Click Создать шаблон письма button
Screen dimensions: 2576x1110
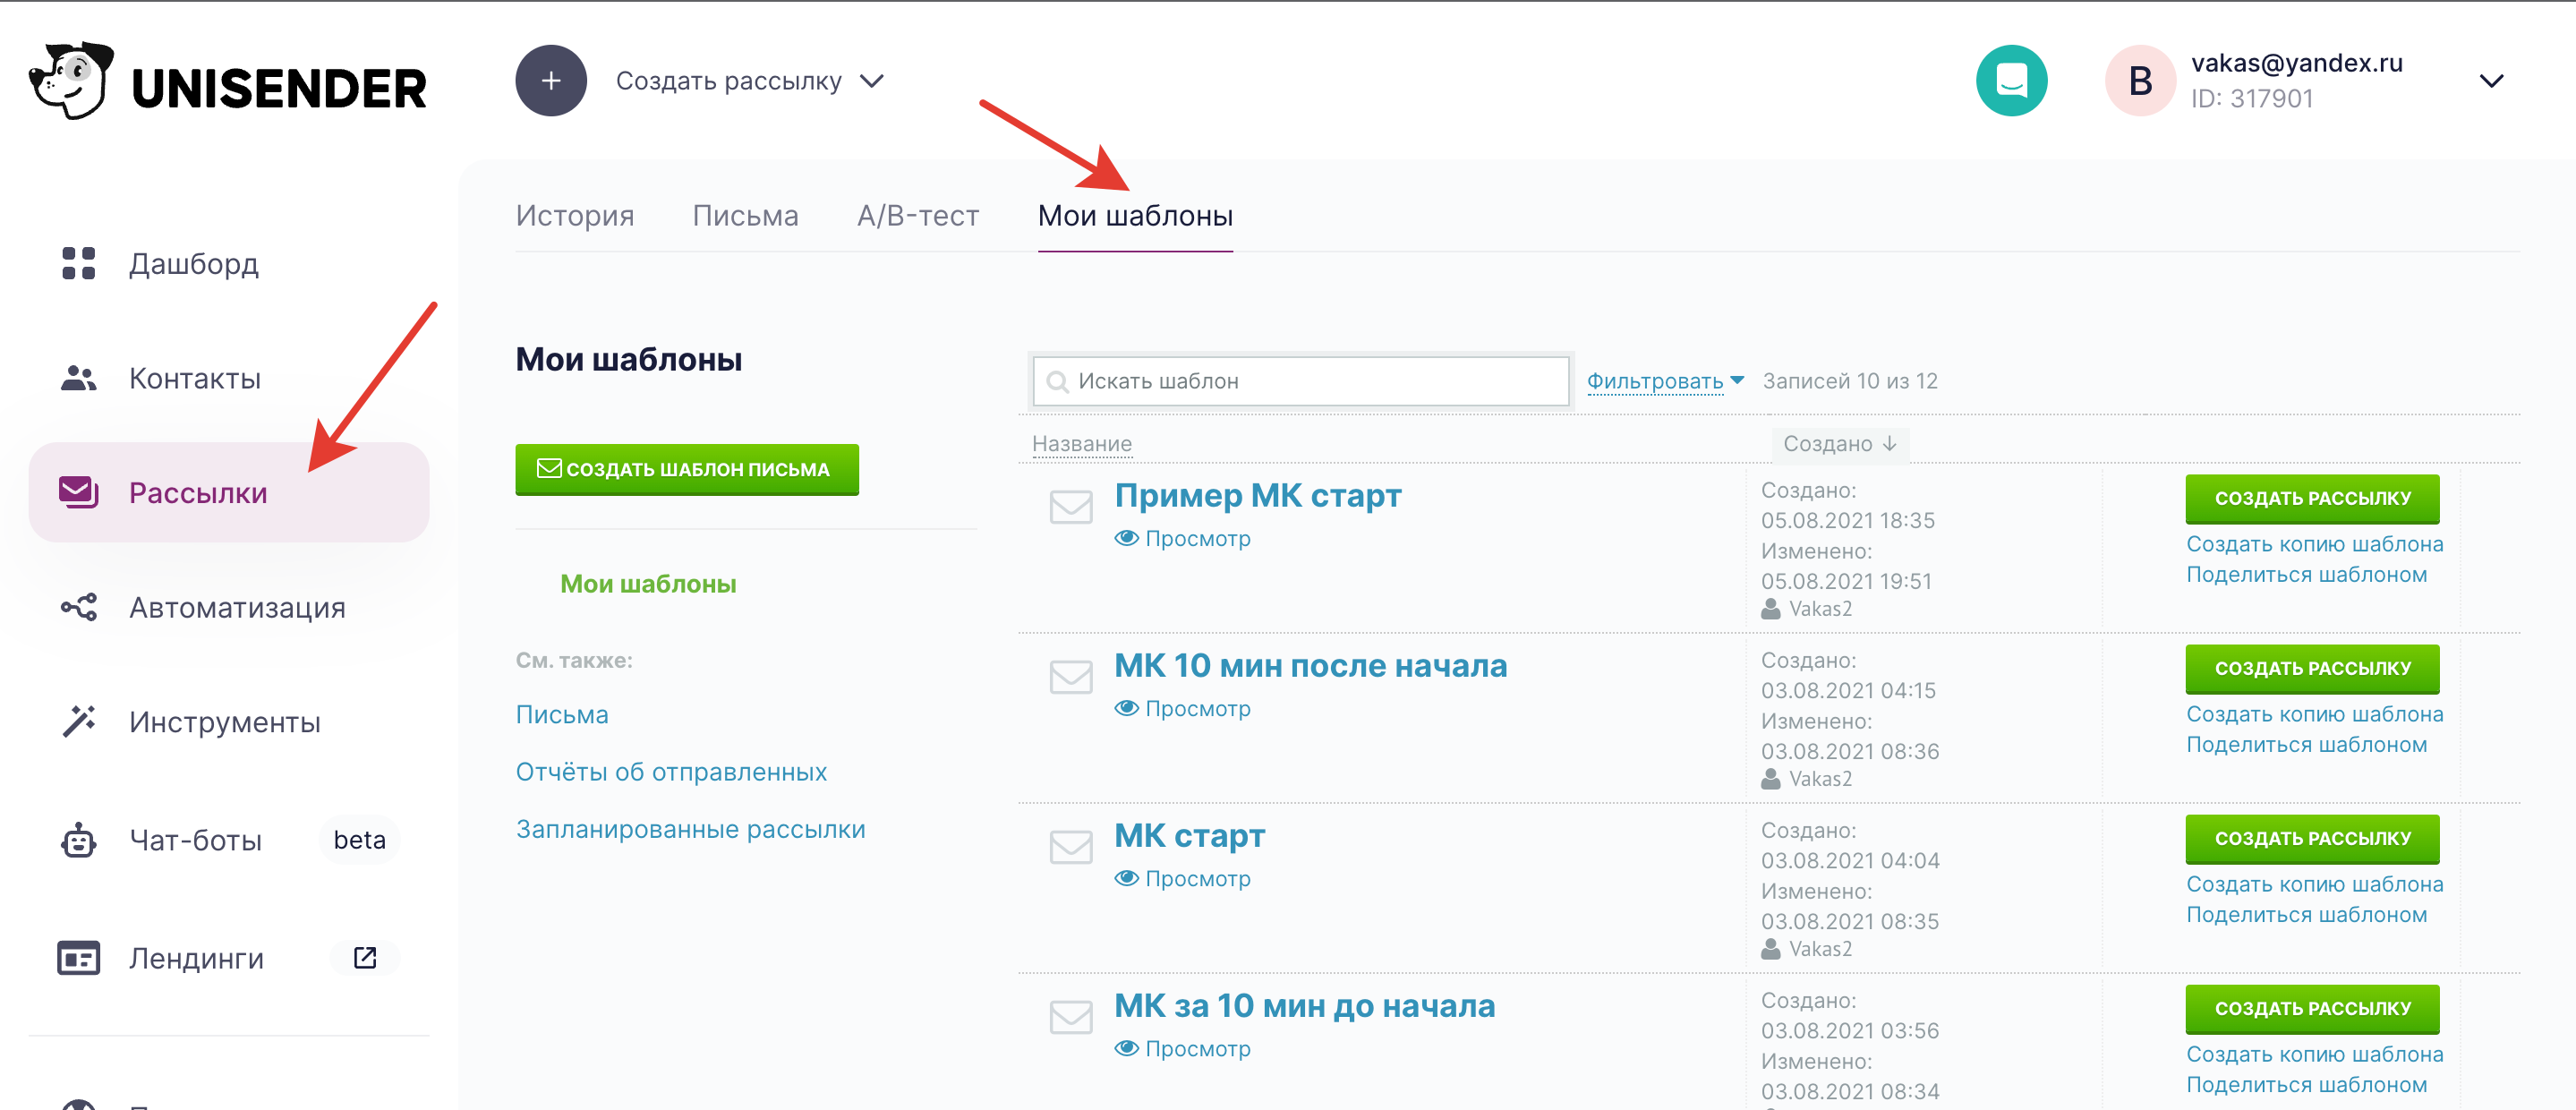[686, 469]
